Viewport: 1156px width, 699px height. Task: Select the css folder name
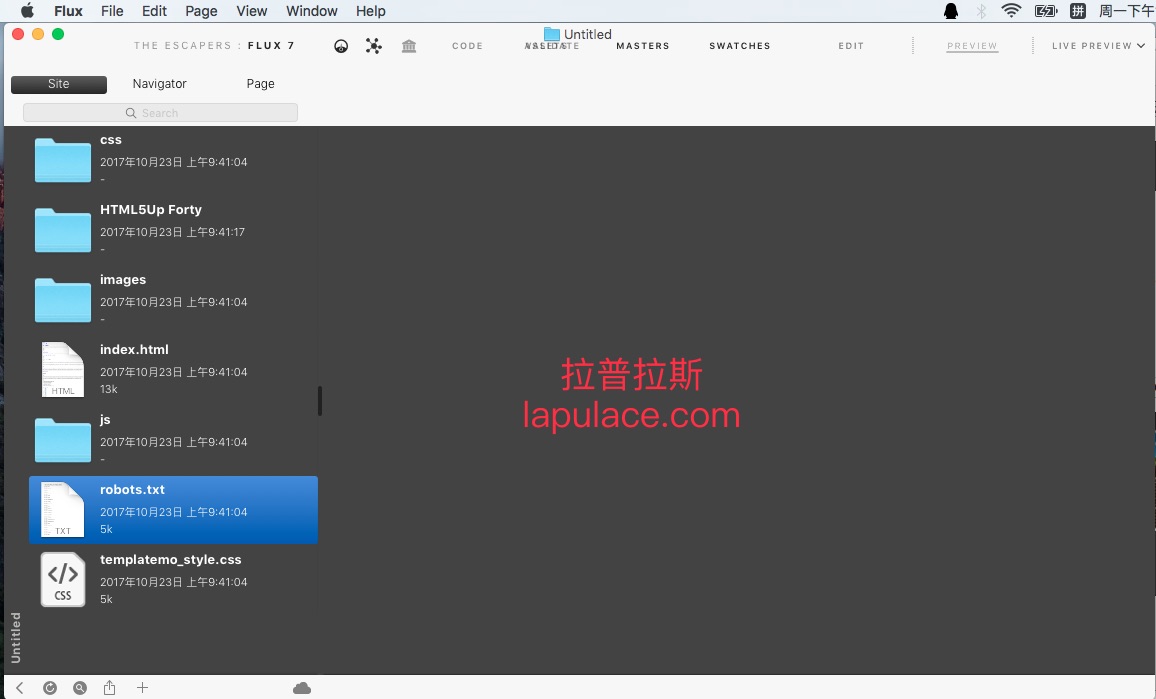click(x=111, y=140)
